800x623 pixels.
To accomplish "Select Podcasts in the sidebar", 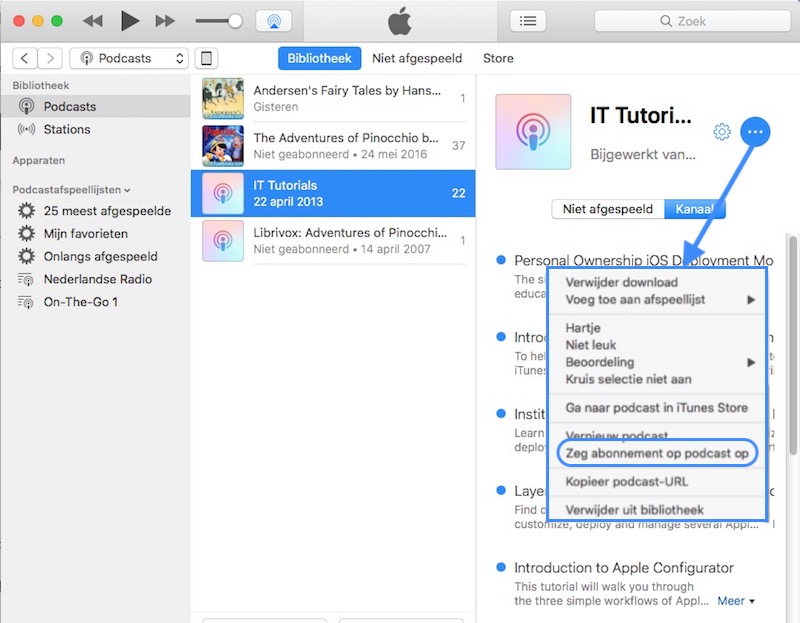I will point(95,106).
